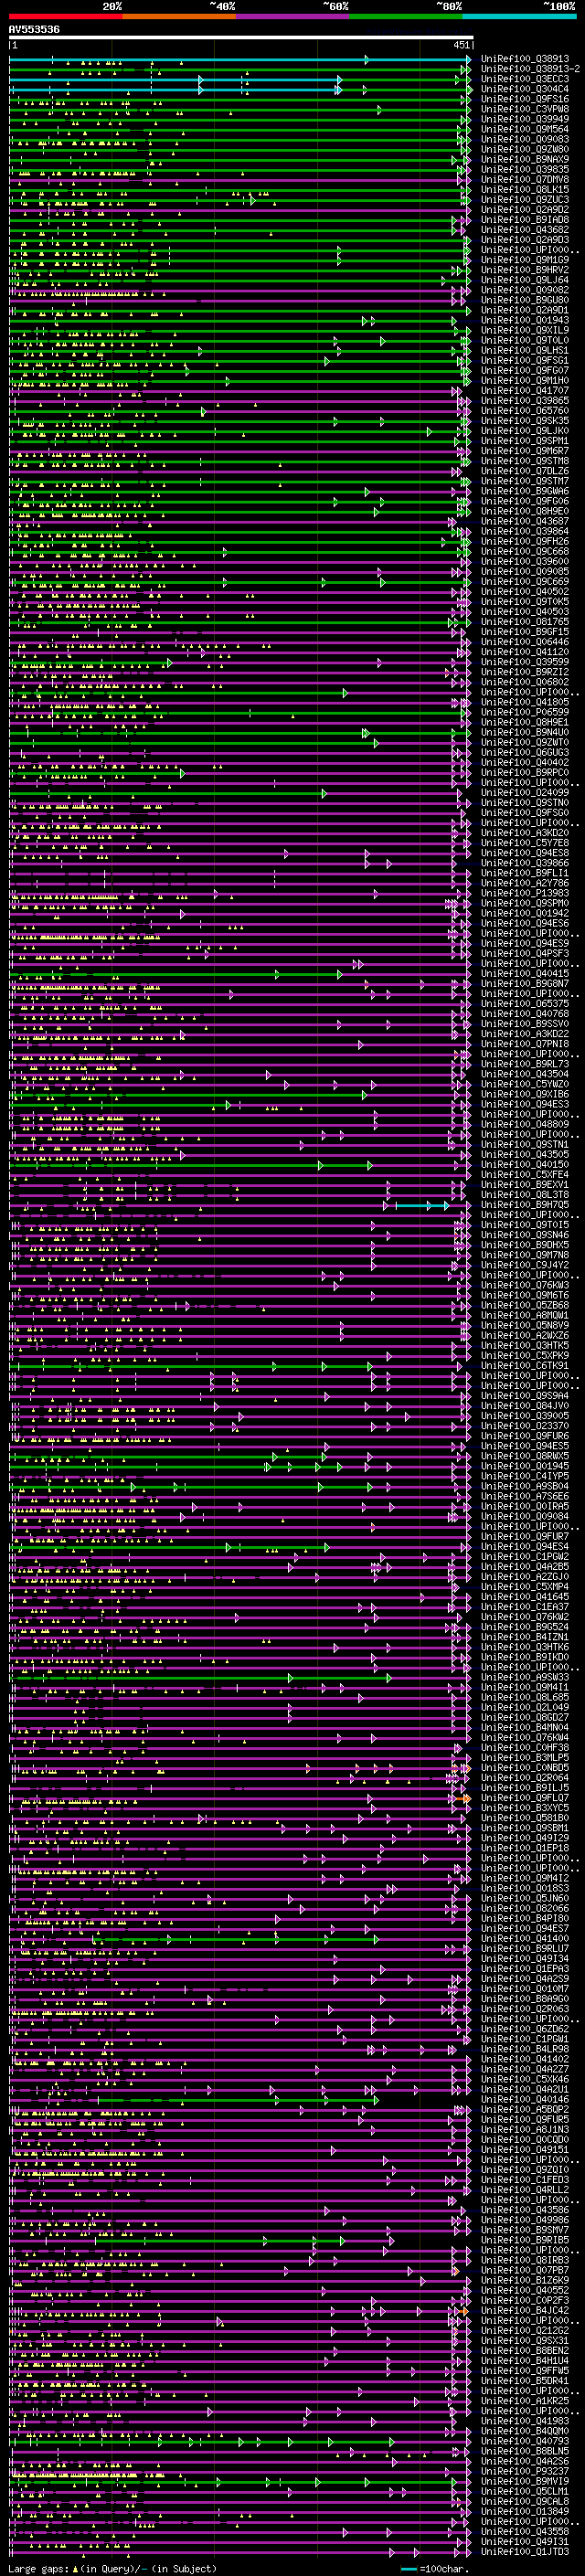Click UniRef100_Q9SPM1 hit name

click(525, 441)
